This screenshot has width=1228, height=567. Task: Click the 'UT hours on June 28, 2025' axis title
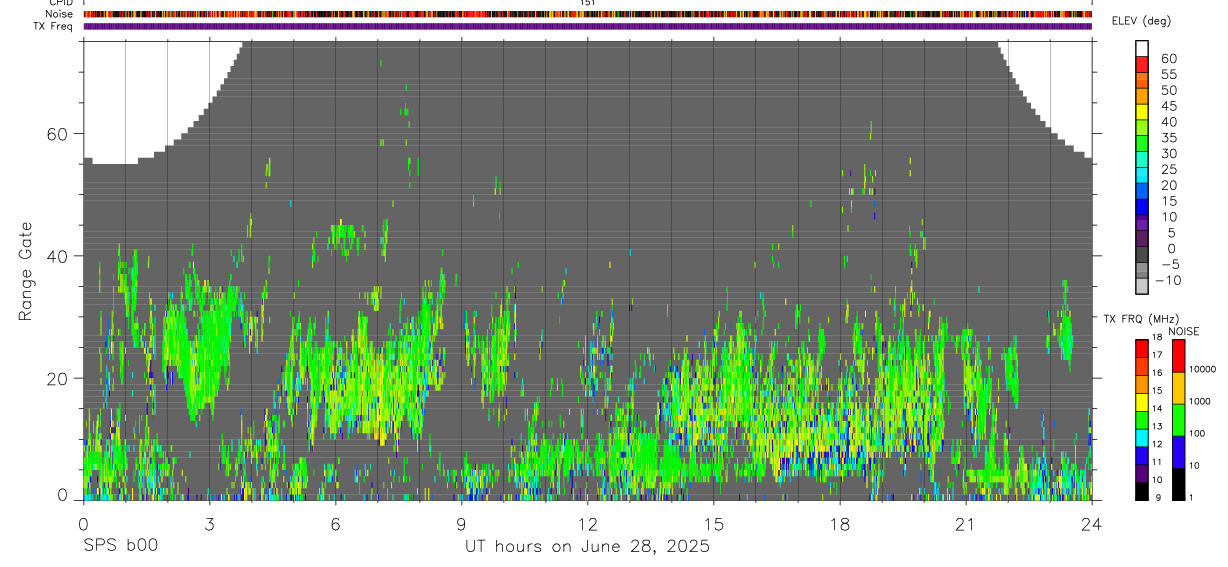586,547
